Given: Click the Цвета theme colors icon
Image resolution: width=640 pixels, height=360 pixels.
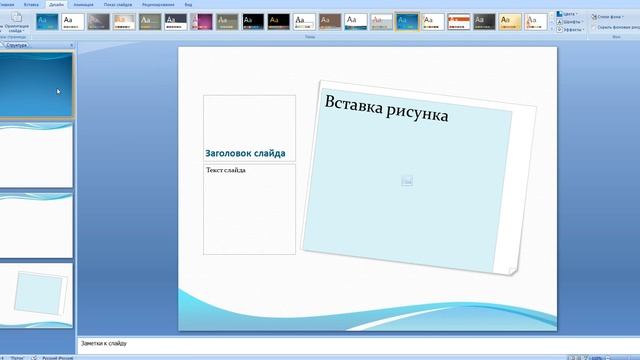Looking at the screenshot, I should [x=559, y=14].
